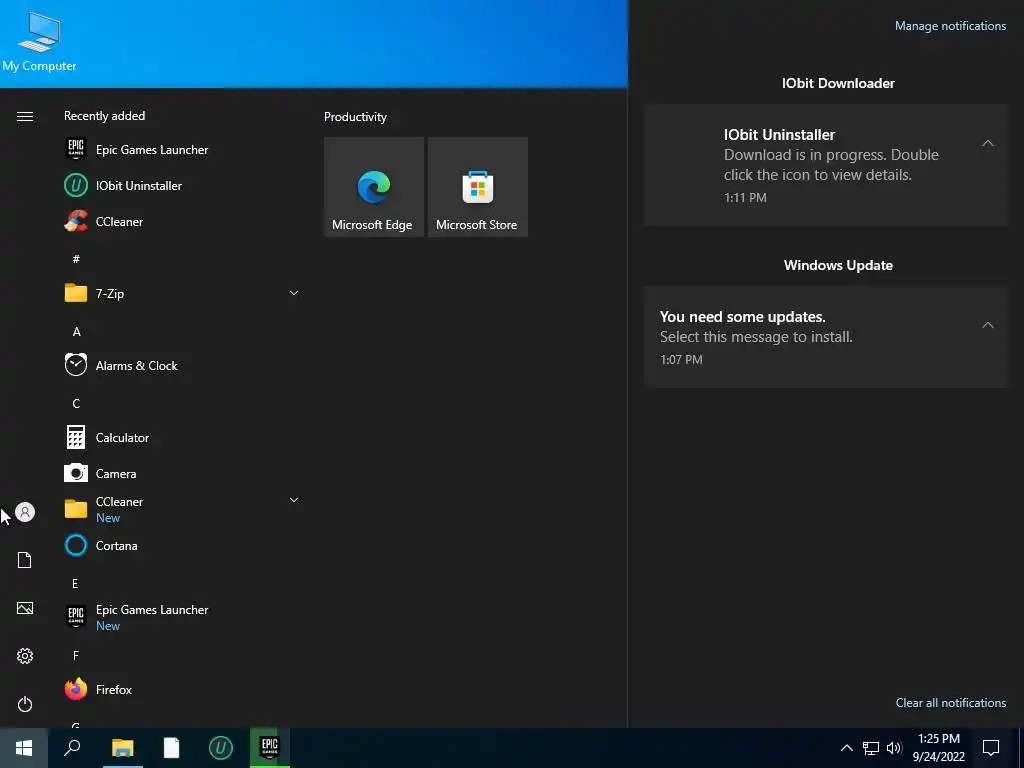Toggle the Action Center notification icon

click(x=991, y=748)
